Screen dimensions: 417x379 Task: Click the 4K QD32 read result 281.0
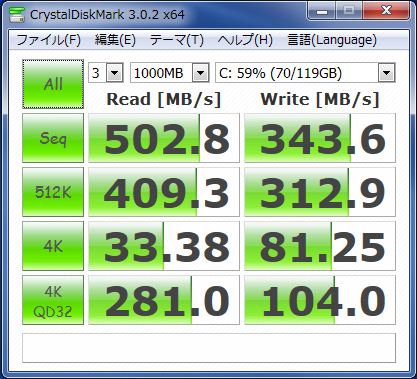click(x=164, y=300)
